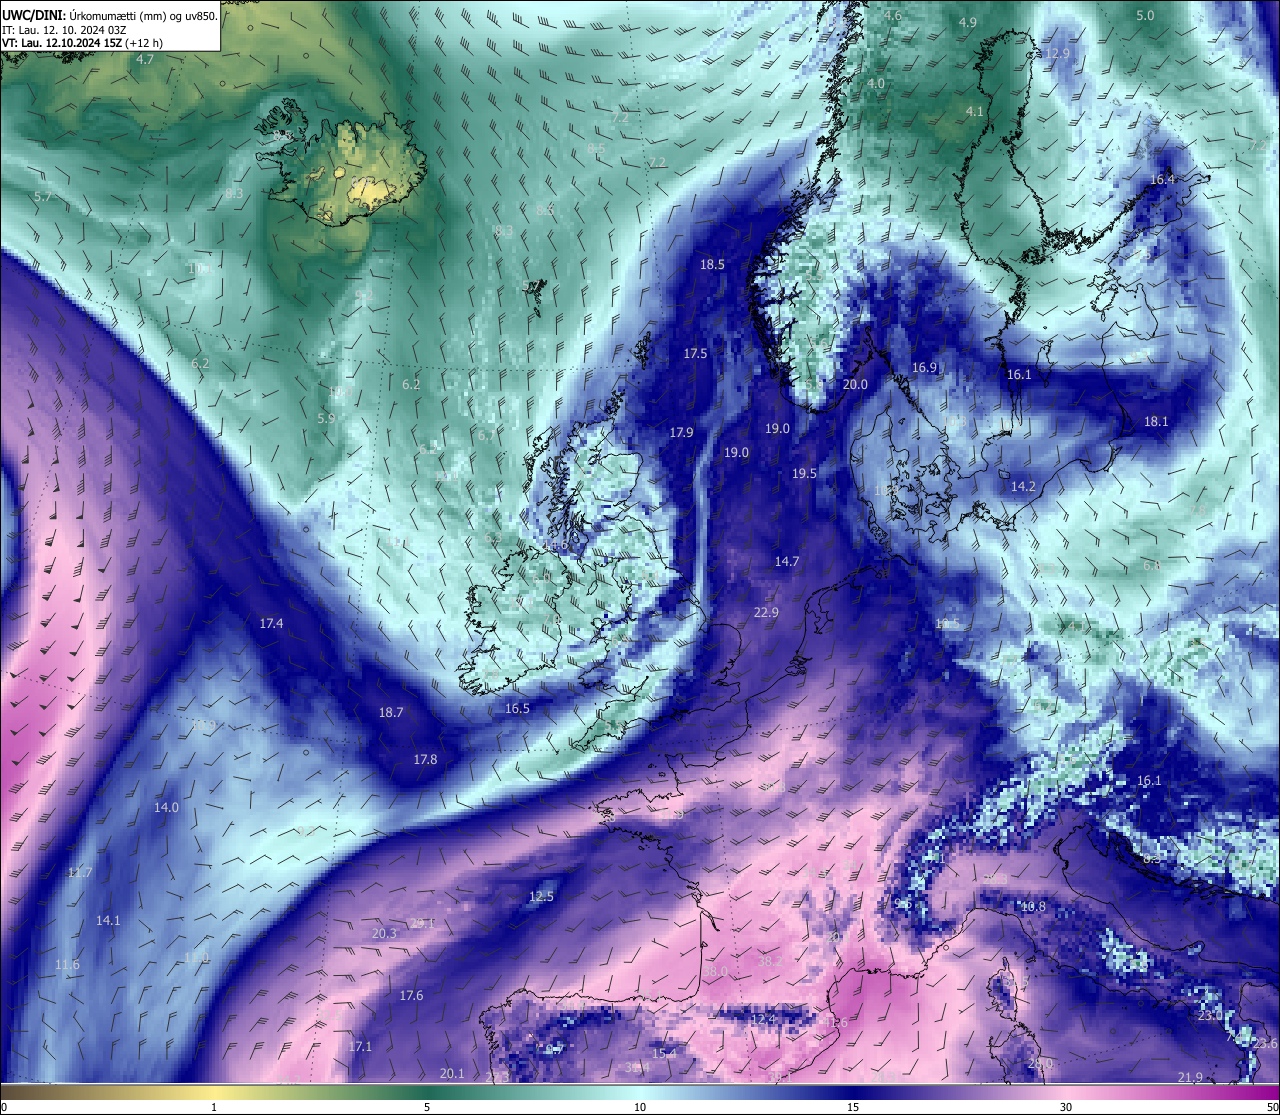Click the map value 10.8
The width and height of the screenshot is (1280, 1115).
tap(1033, 908)
